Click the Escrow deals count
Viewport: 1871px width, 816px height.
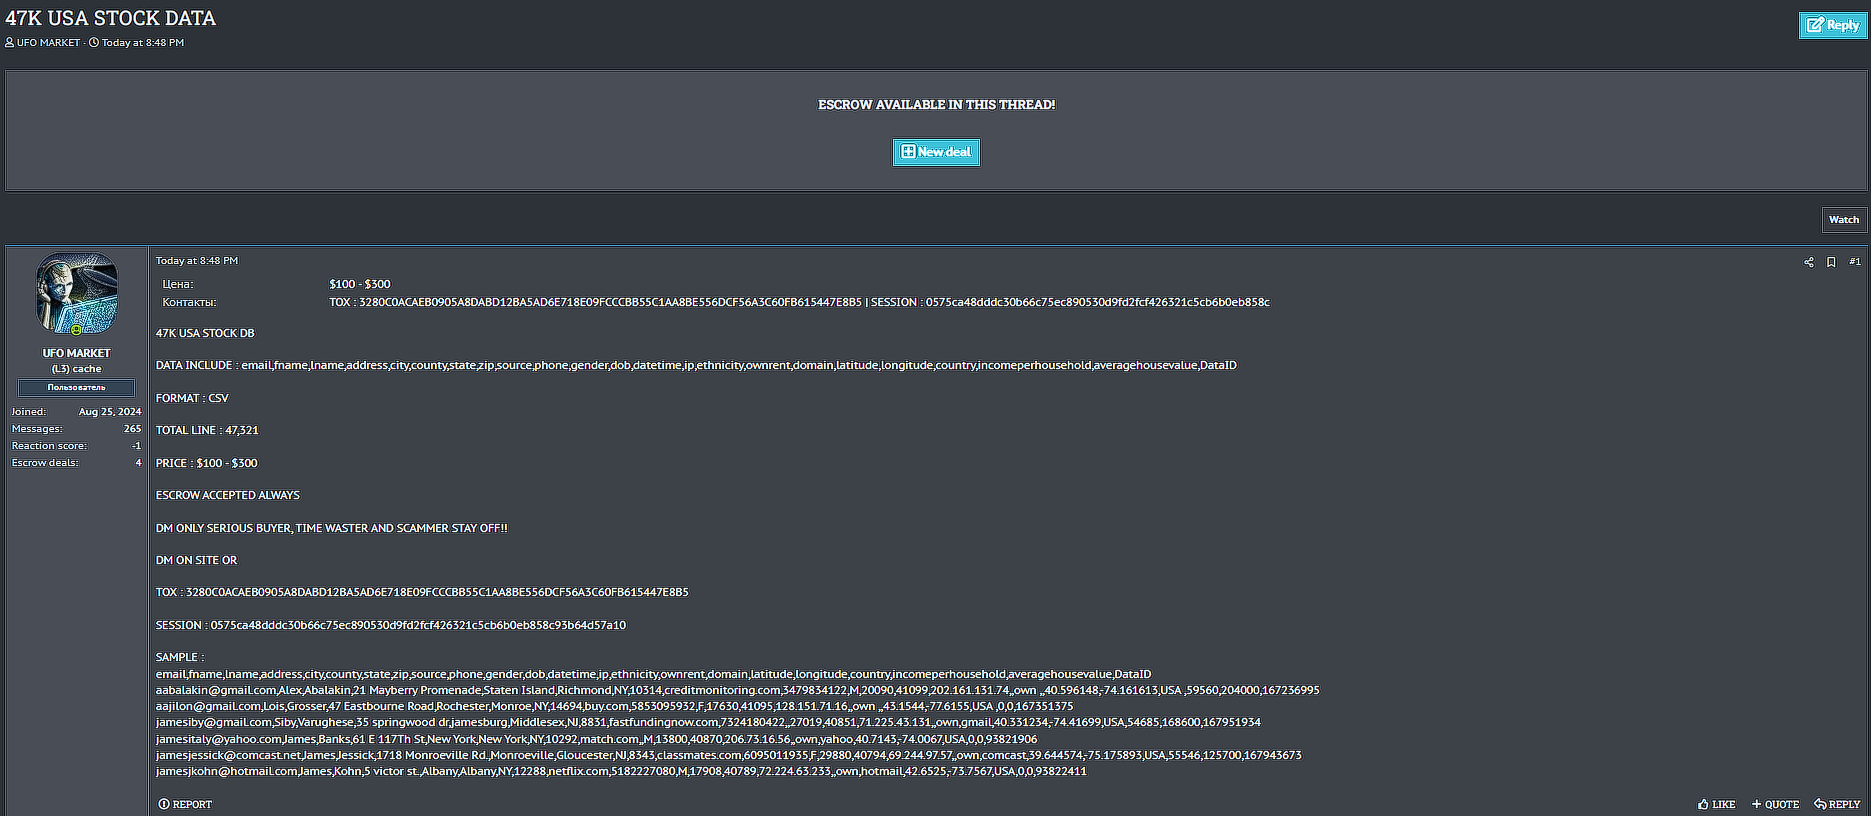pyautogui.click(x=138, y=463)
